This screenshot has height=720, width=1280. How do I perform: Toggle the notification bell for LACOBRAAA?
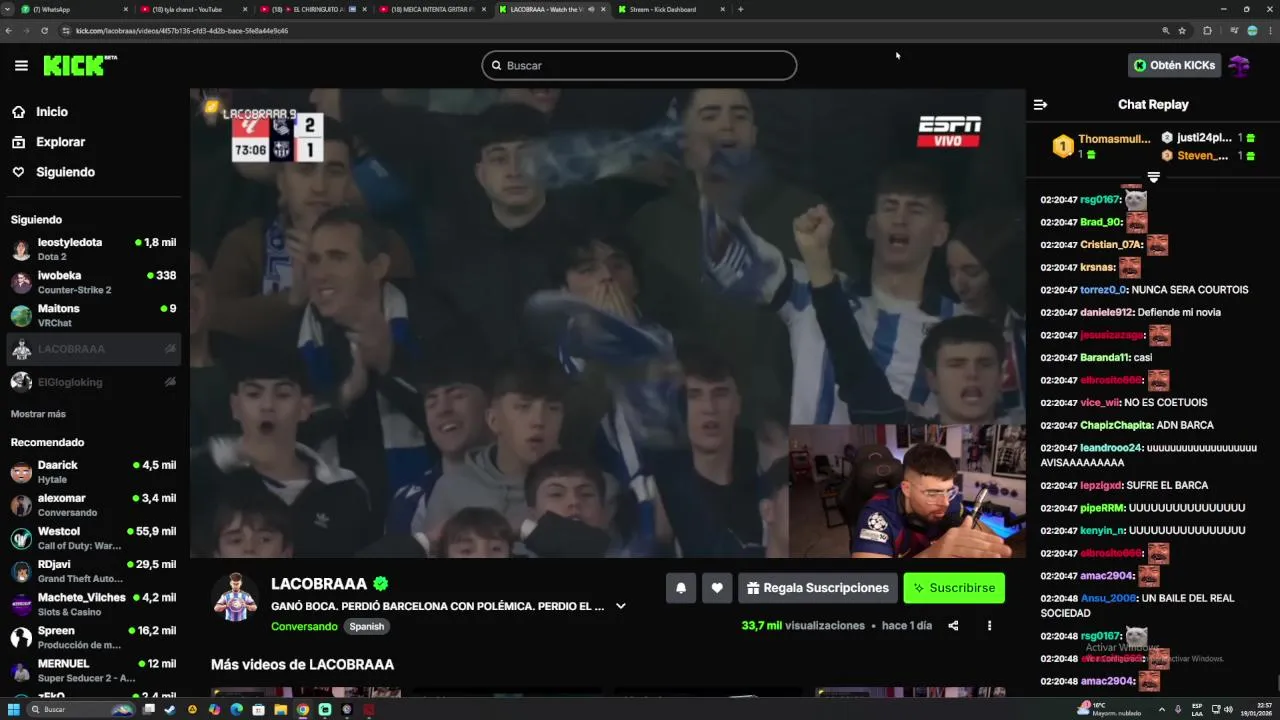click(x=681, y=588)
